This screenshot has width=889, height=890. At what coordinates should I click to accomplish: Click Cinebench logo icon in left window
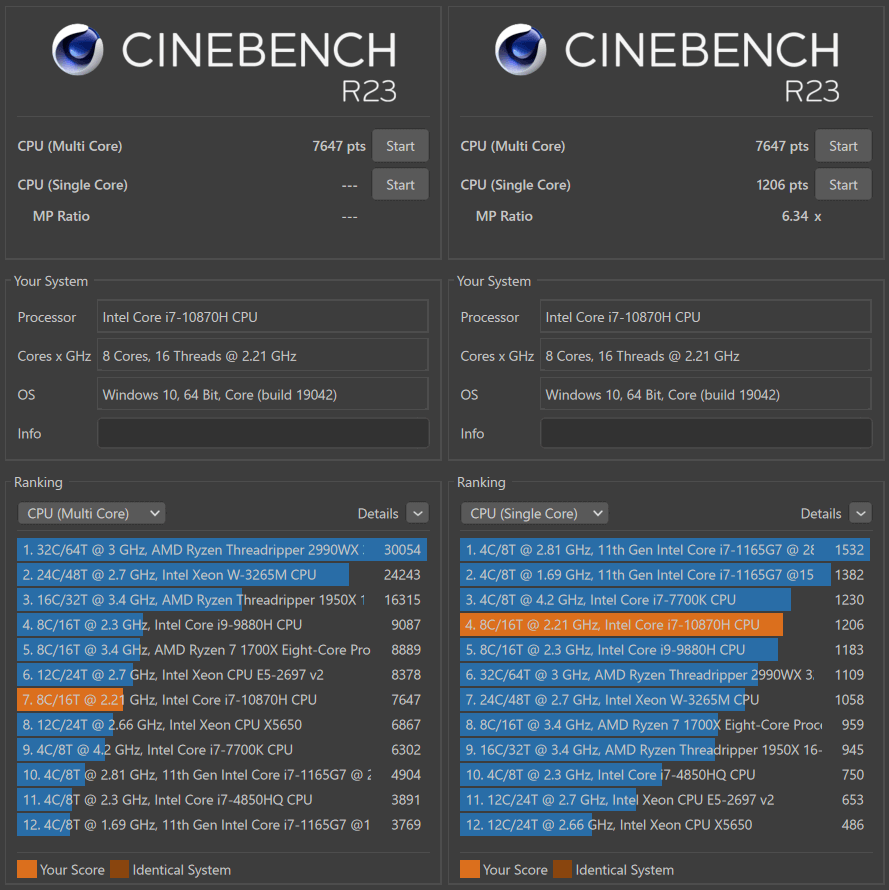point(78,49)
